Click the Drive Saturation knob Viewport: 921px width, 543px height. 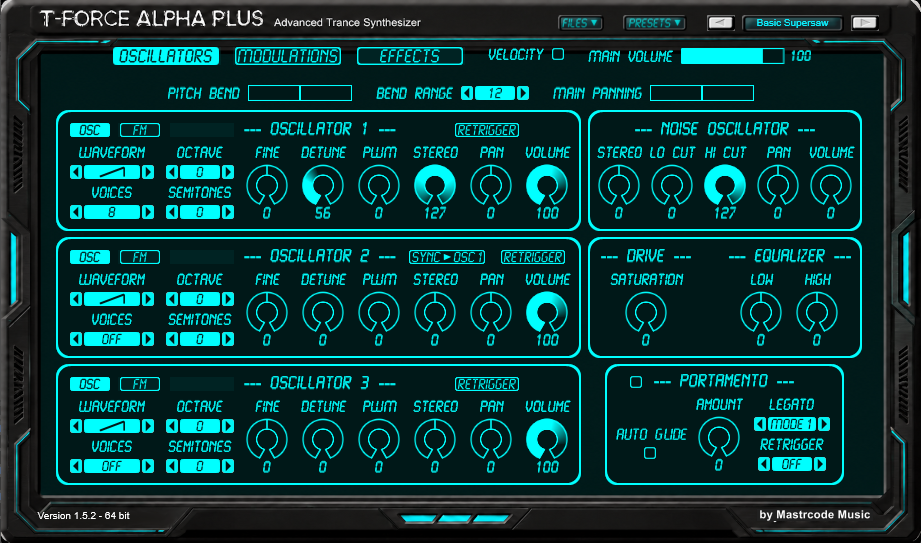click(x=646, y=312)
